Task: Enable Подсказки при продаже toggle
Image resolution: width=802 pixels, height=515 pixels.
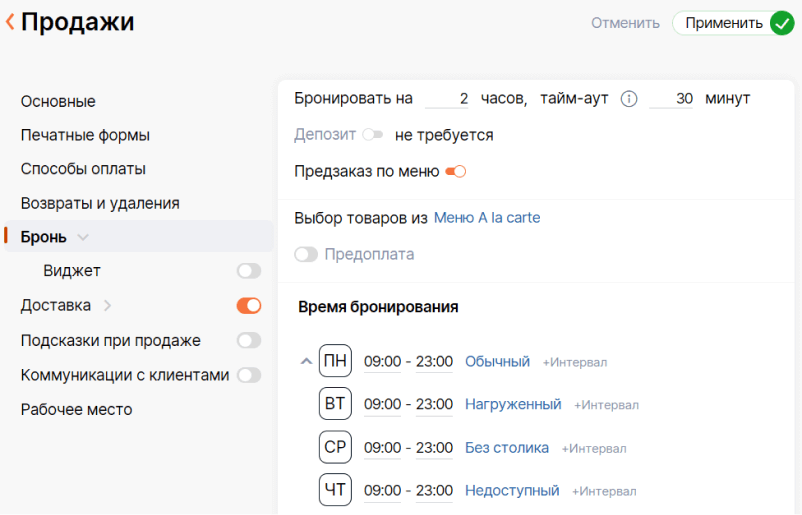Action: point(248,340)
